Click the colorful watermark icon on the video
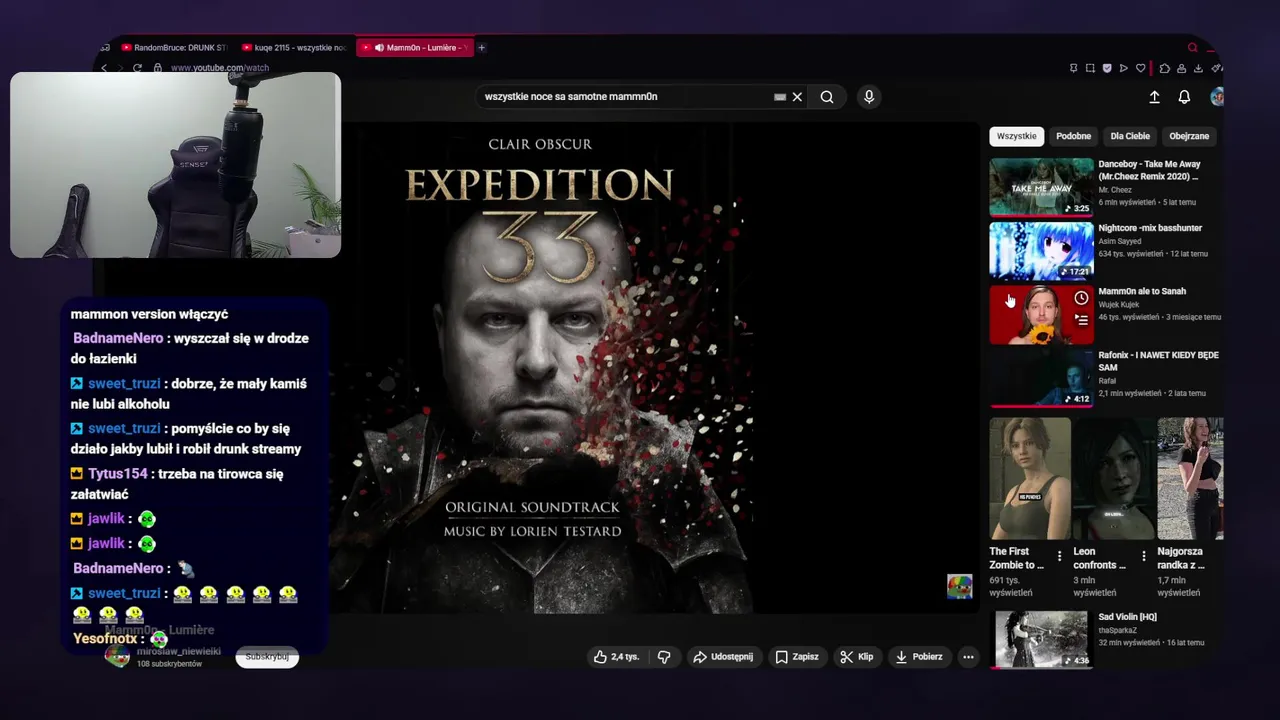1280x720 pixels. [x=959, y=586]
